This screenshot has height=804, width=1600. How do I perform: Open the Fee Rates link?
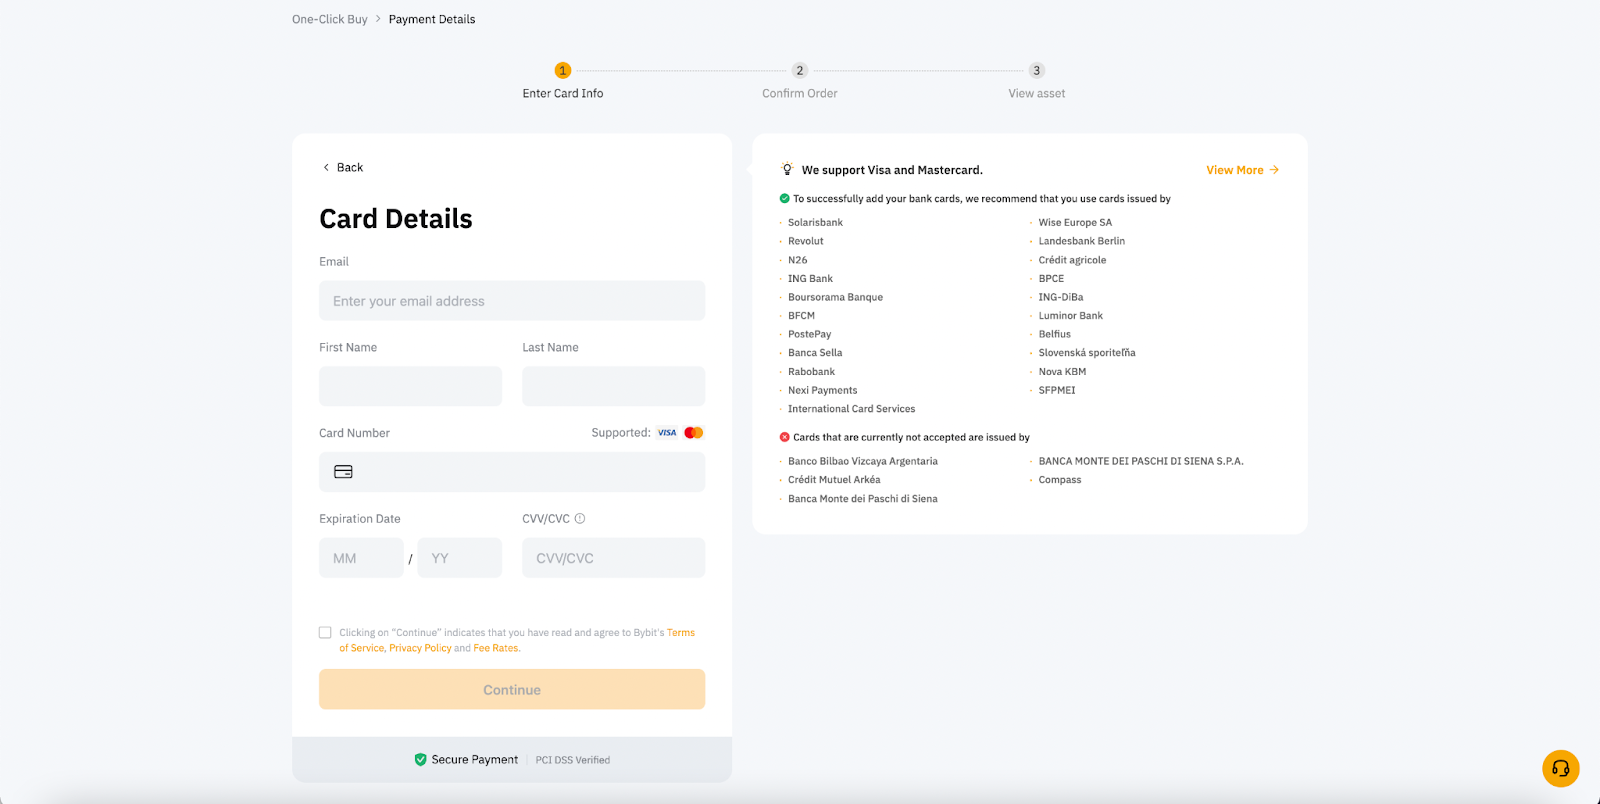496,648
